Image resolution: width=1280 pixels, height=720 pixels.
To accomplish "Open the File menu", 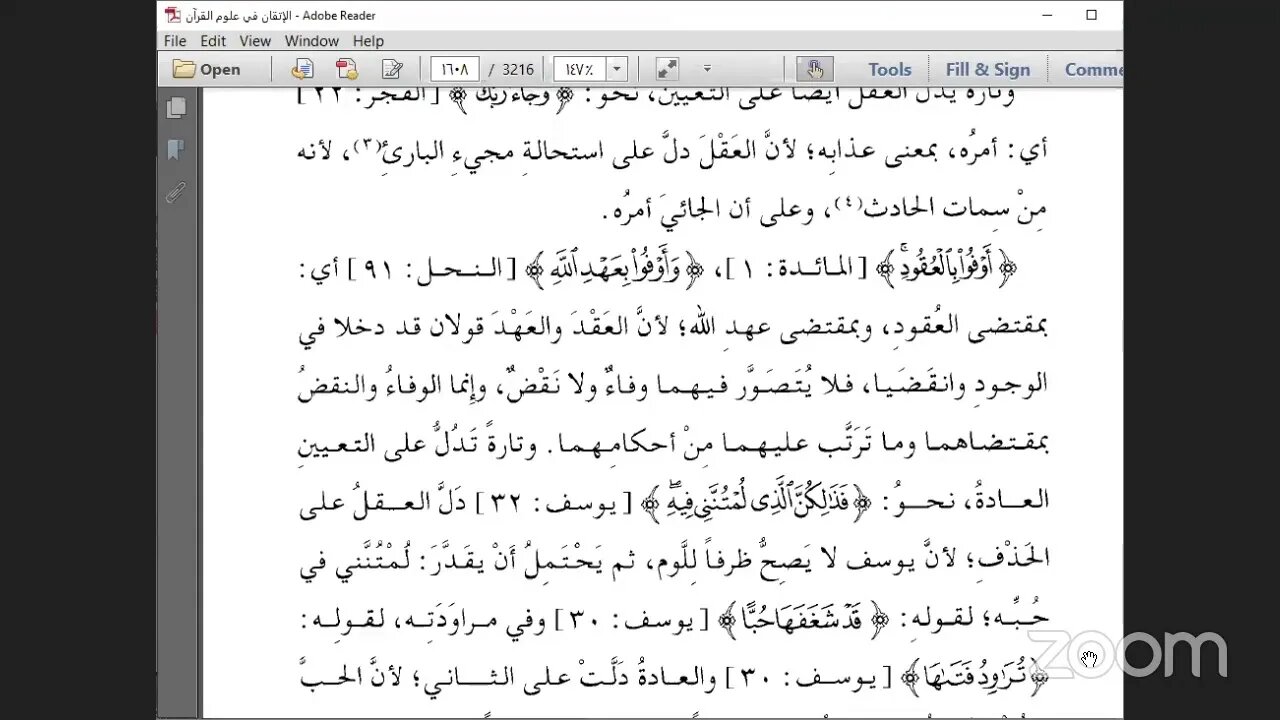I will (x=175, y=41).
